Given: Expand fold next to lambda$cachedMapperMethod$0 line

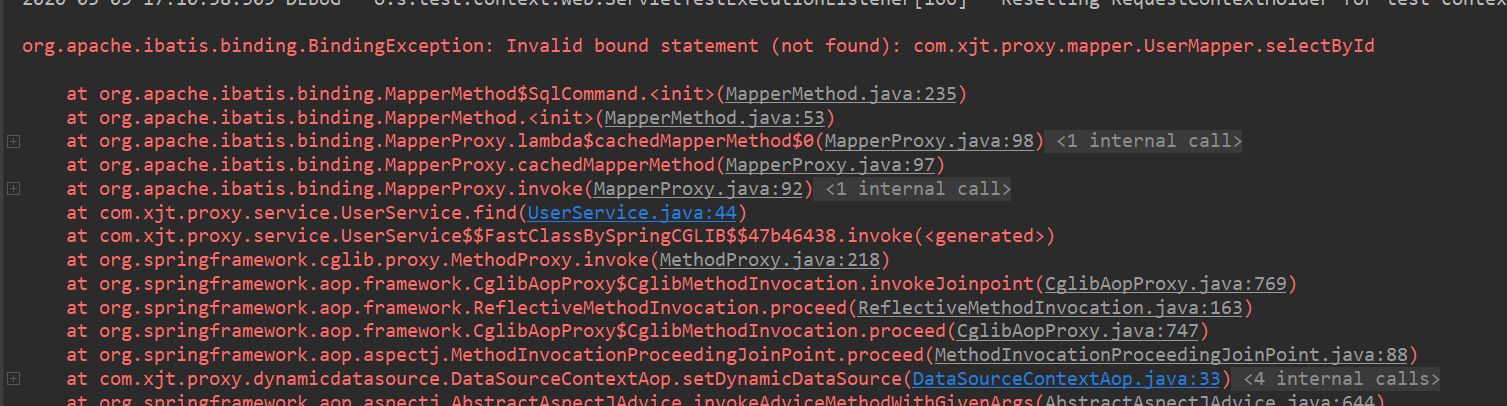Looking at the screenshot, I should 13,141.
